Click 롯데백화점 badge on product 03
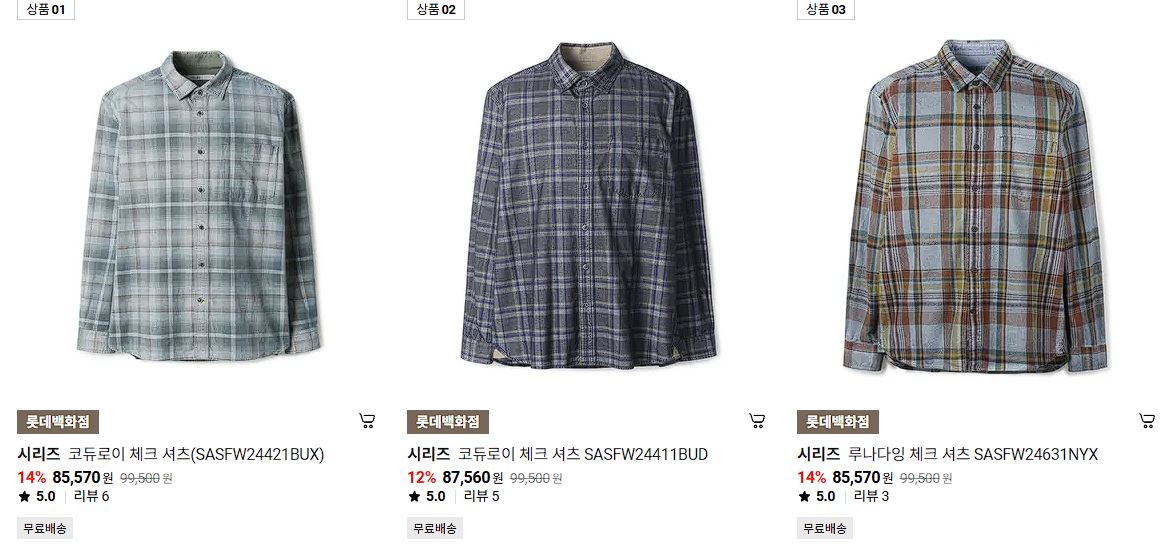The image size is (1168, 557). point(838,422)
